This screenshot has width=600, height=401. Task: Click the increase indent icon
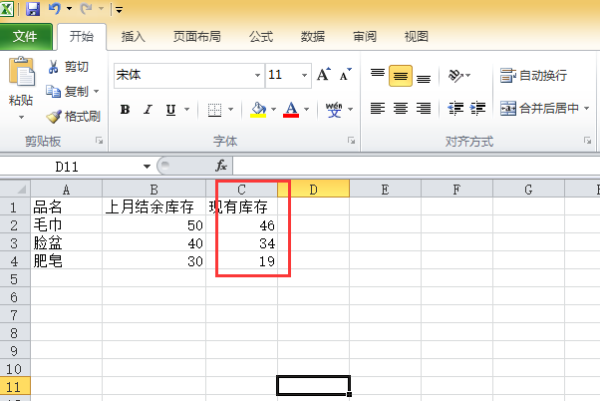coord(478,108)
